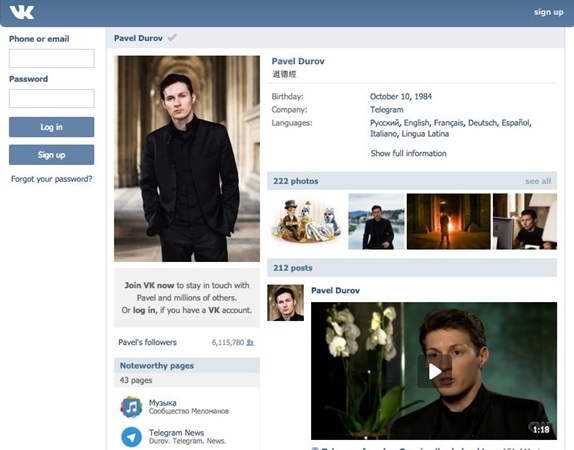Viewport: 574px width, 450px height.
Task: Play the video in the wall post
Action: (435, 371)
